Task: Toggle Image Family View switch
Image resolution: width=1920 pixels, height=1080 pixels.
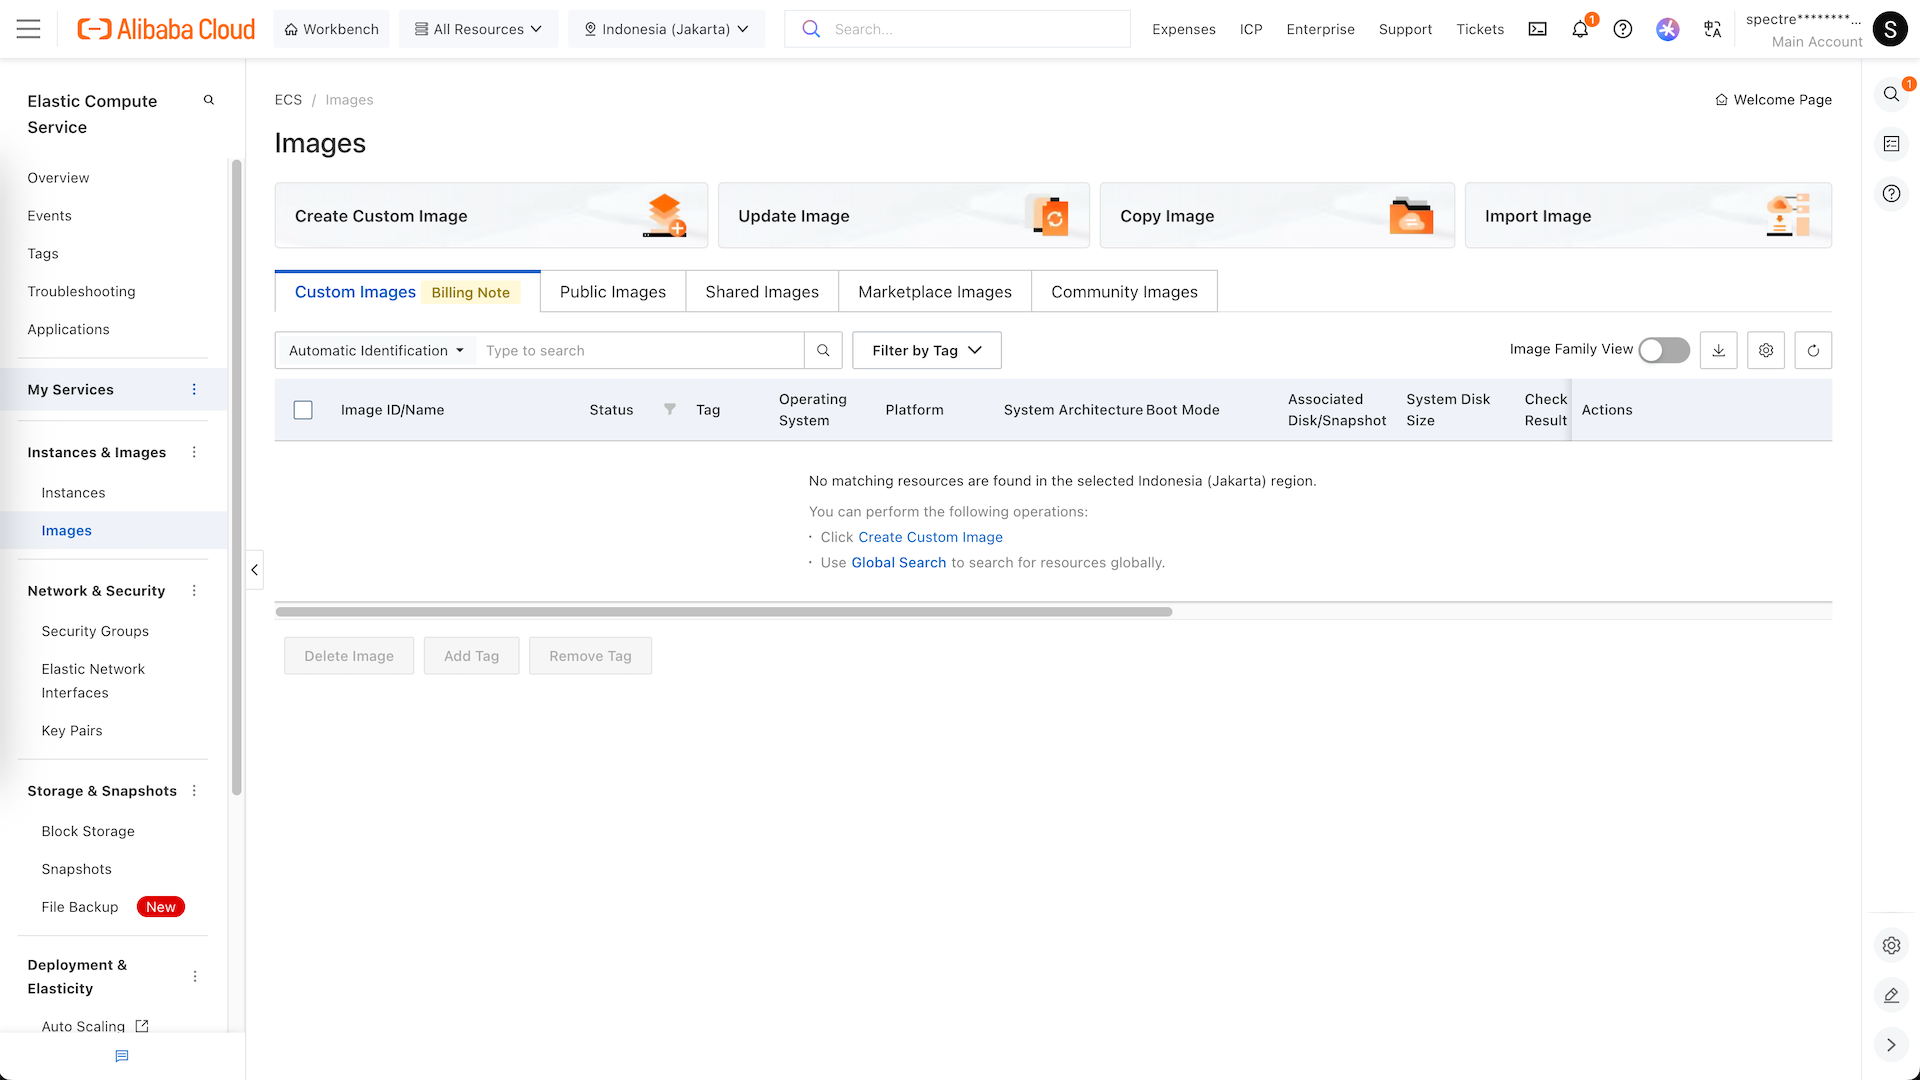Action: coord(1663,350)
